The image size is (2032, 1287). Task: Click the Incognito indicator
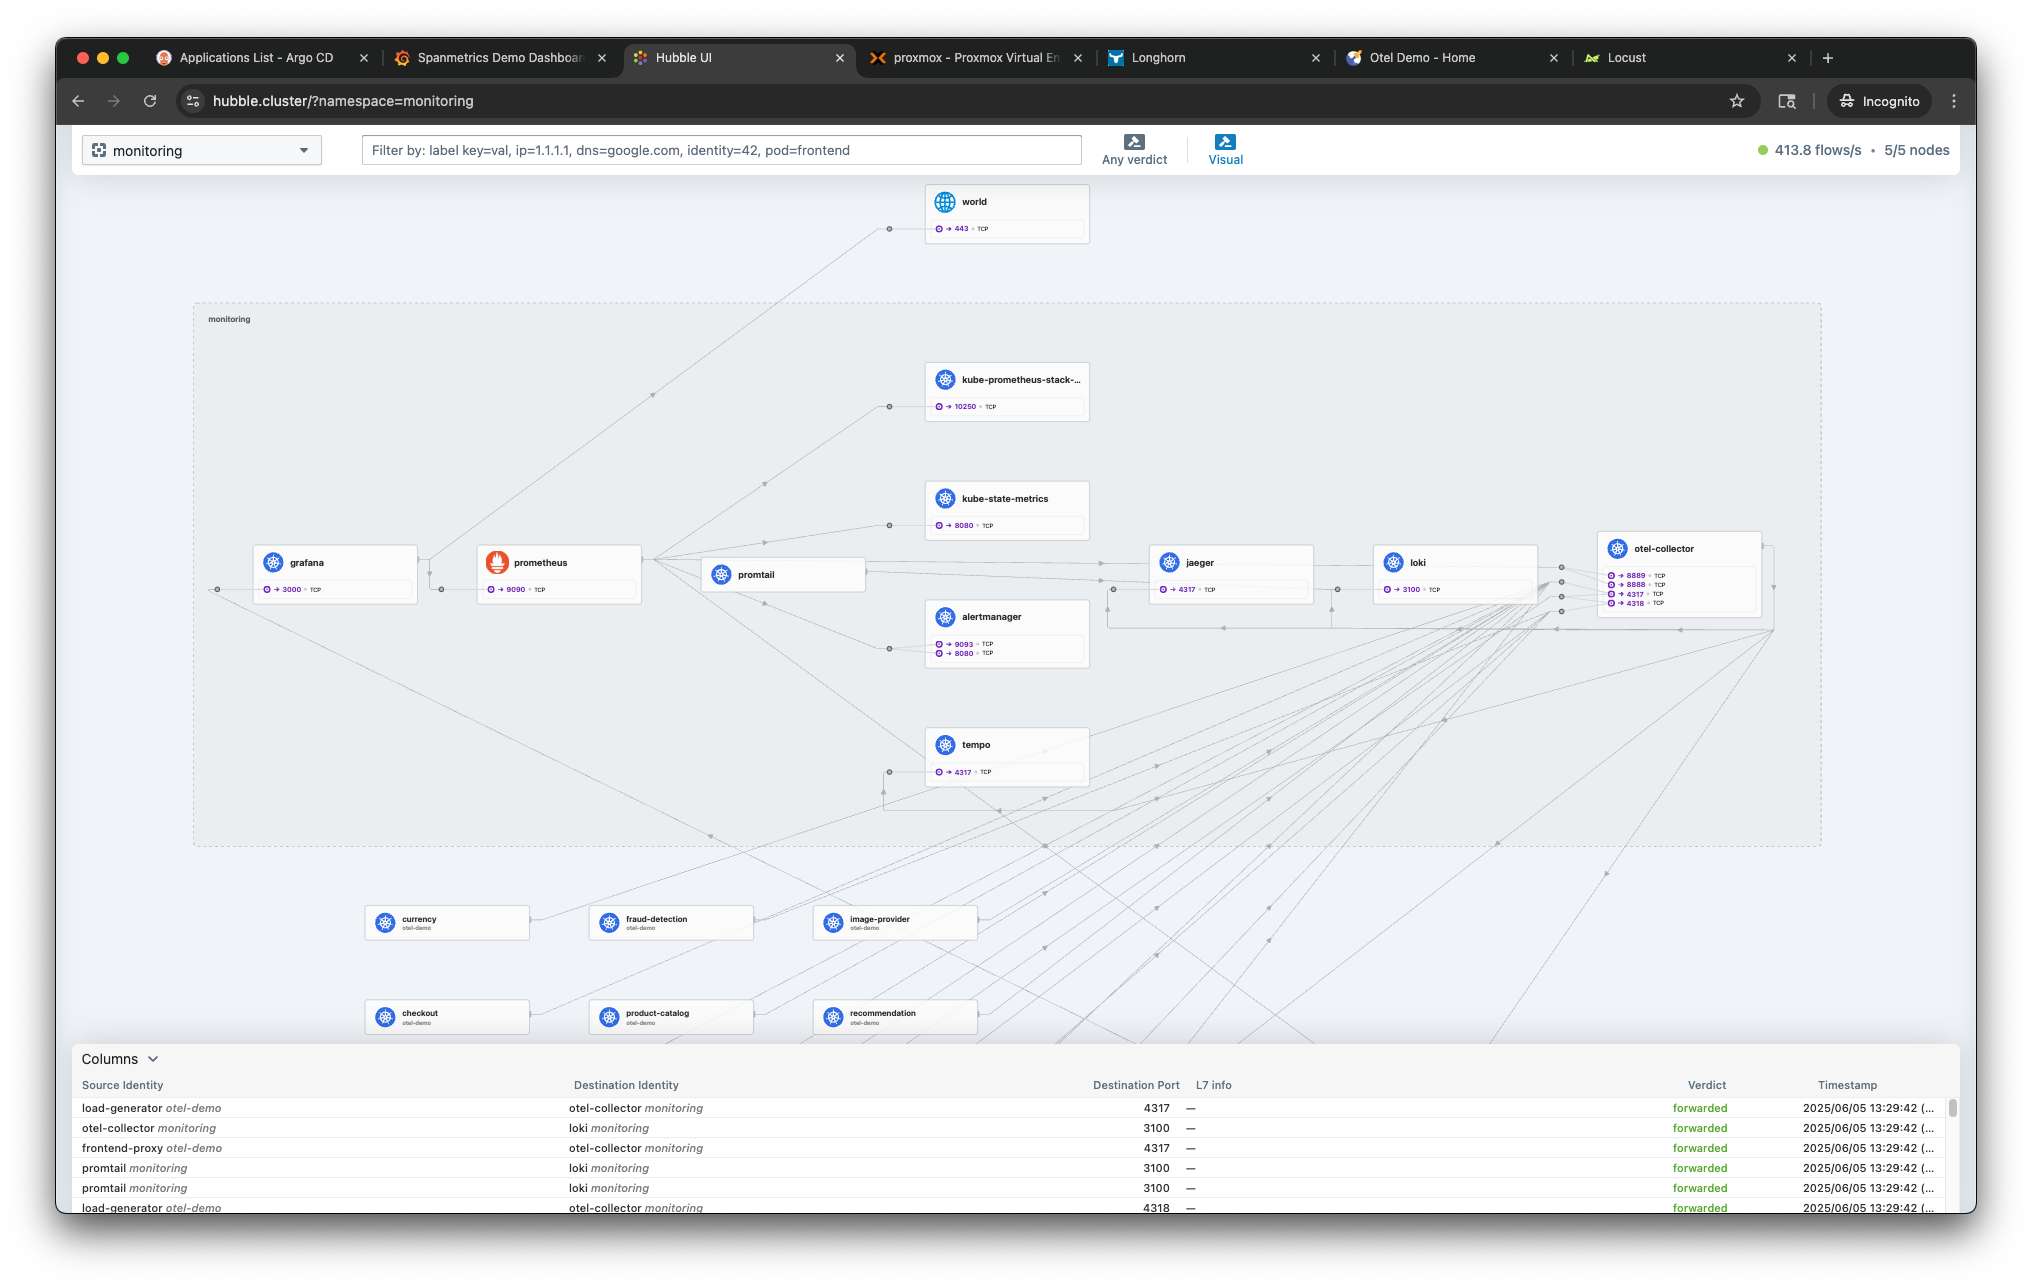click(1880, 101)
